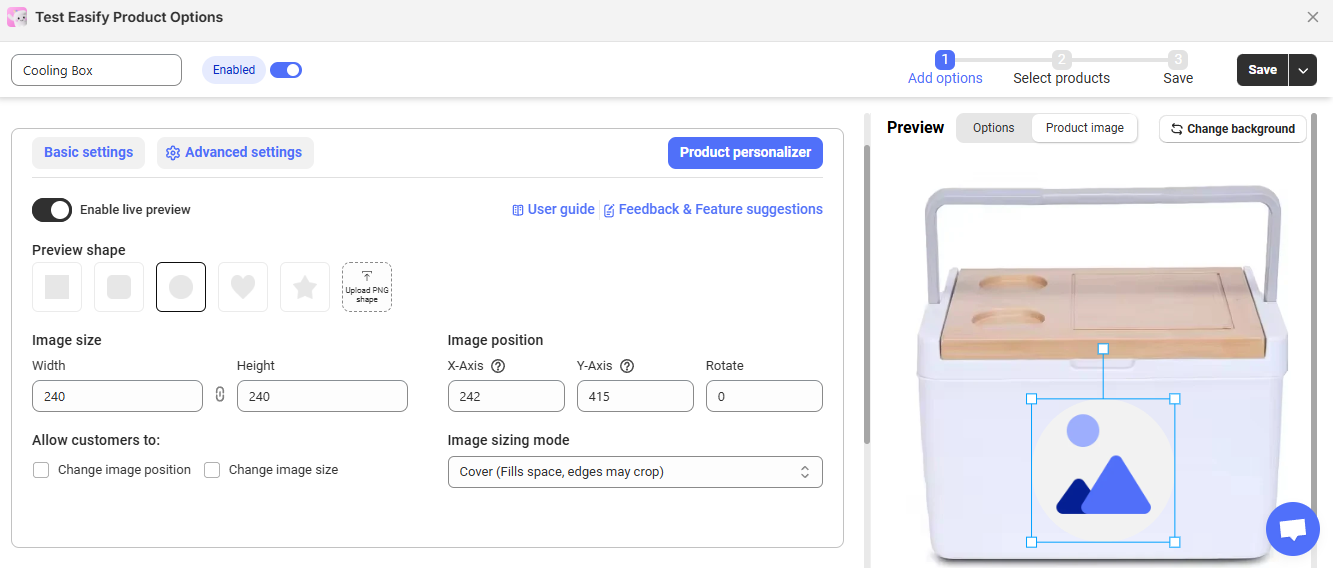Select the rounded square preview shape
Image resolution: width=1333 pixels, height=568 pixels.
pos(119,287)
